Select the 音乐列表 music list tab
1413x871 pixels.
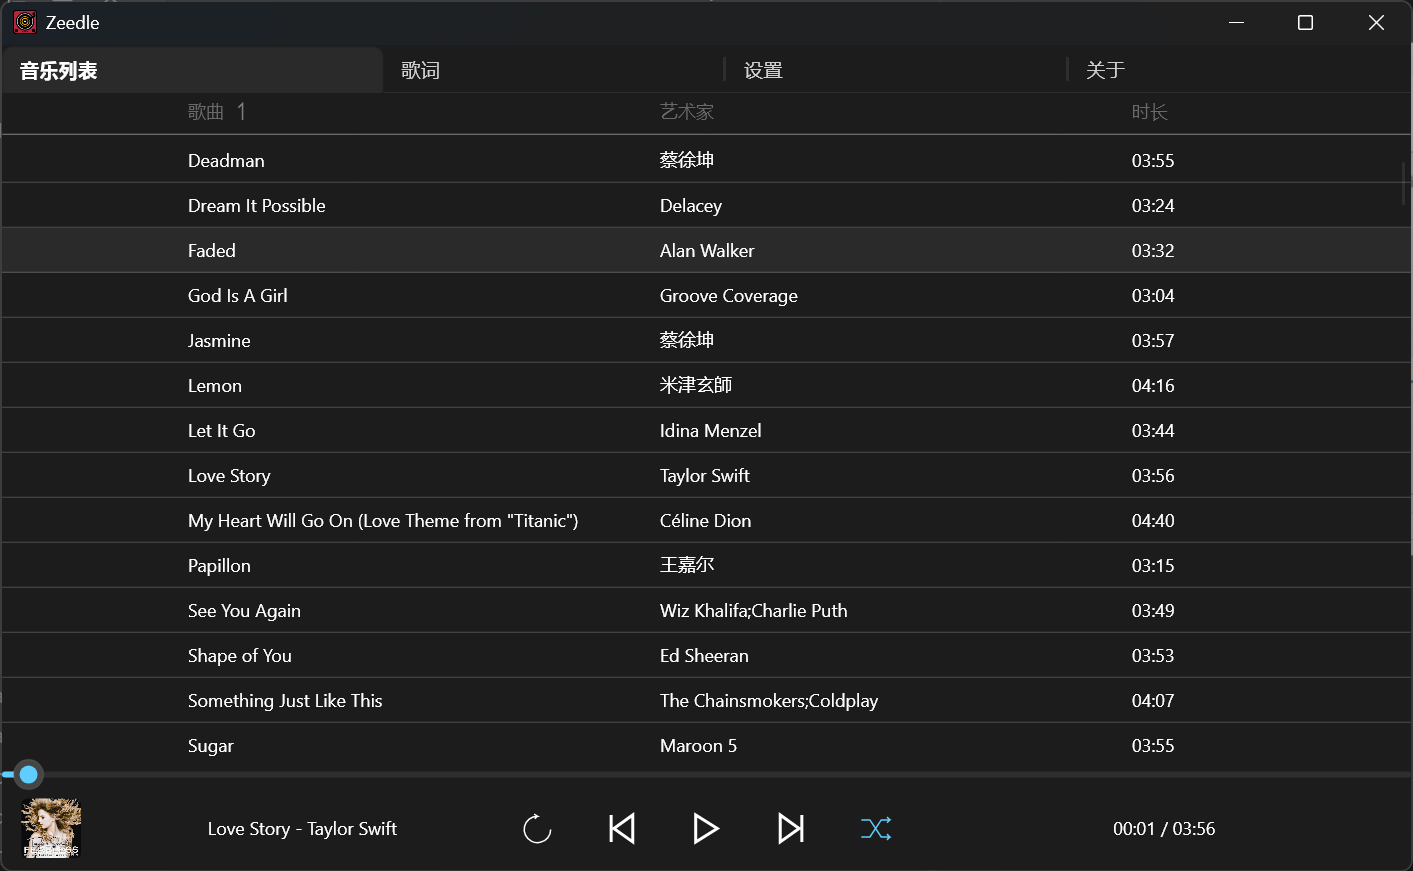pos(59,71)
